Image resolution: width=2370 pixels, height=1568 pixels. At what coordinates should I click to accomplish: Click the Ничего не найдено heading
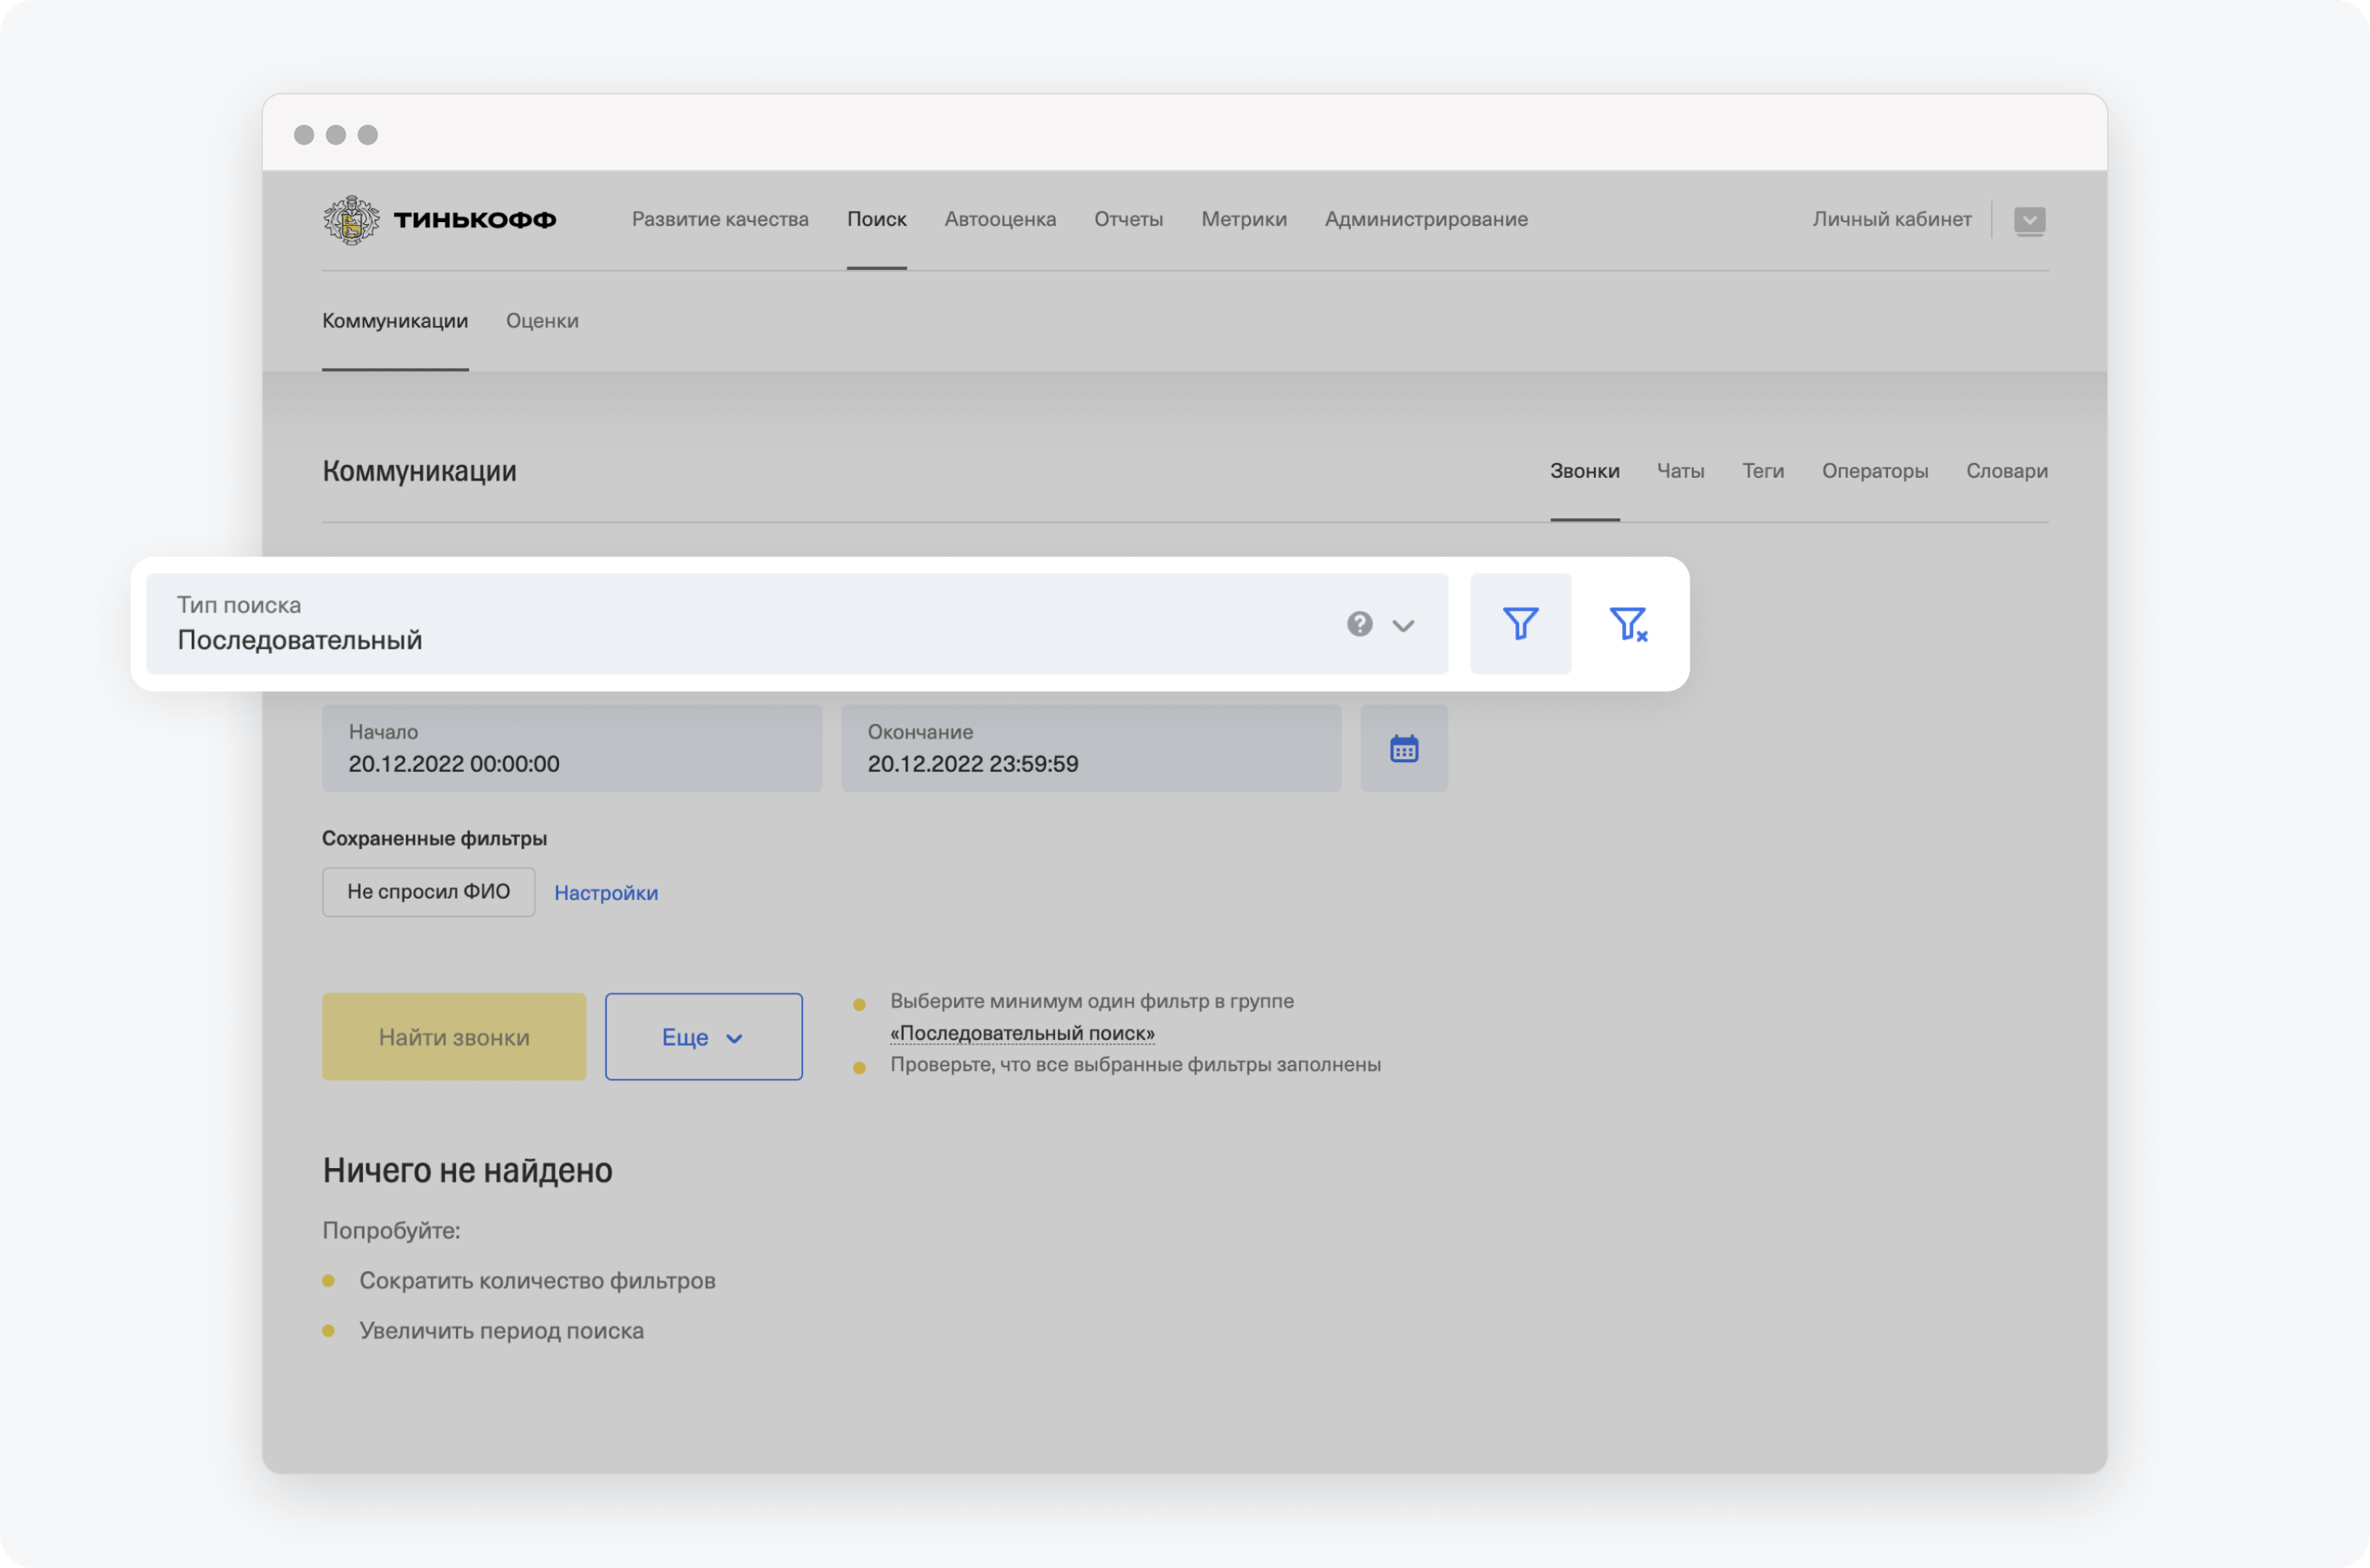pos(467,1170)
